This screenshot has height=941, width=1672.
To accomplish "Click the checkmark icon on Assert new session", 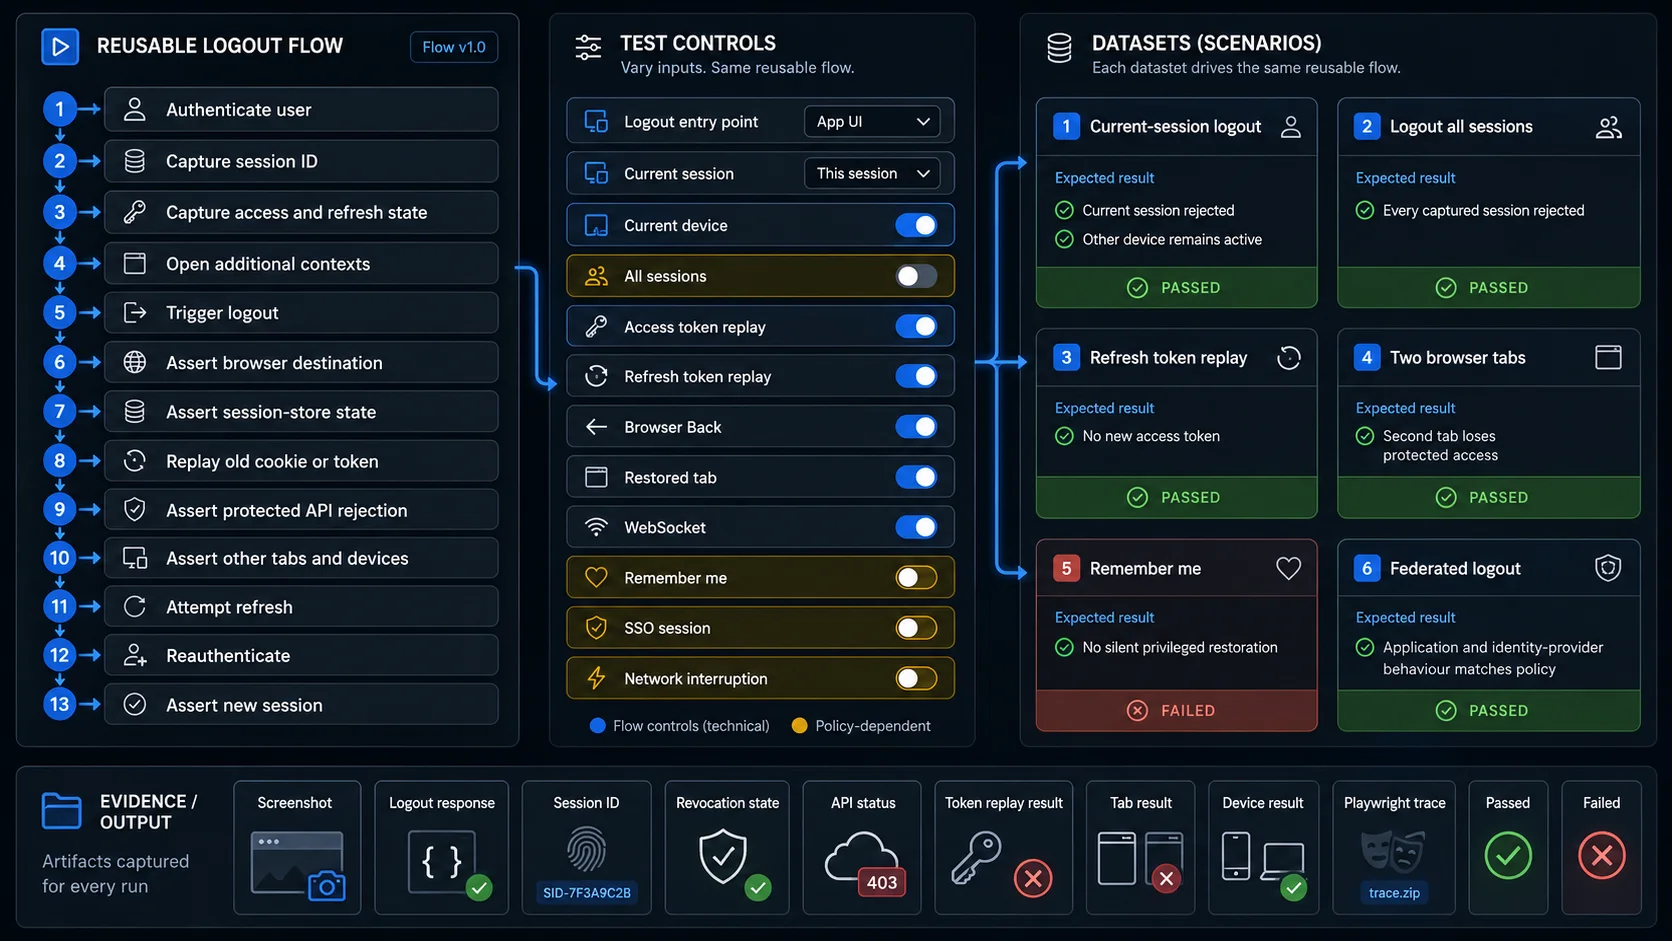I will [135, 705].
